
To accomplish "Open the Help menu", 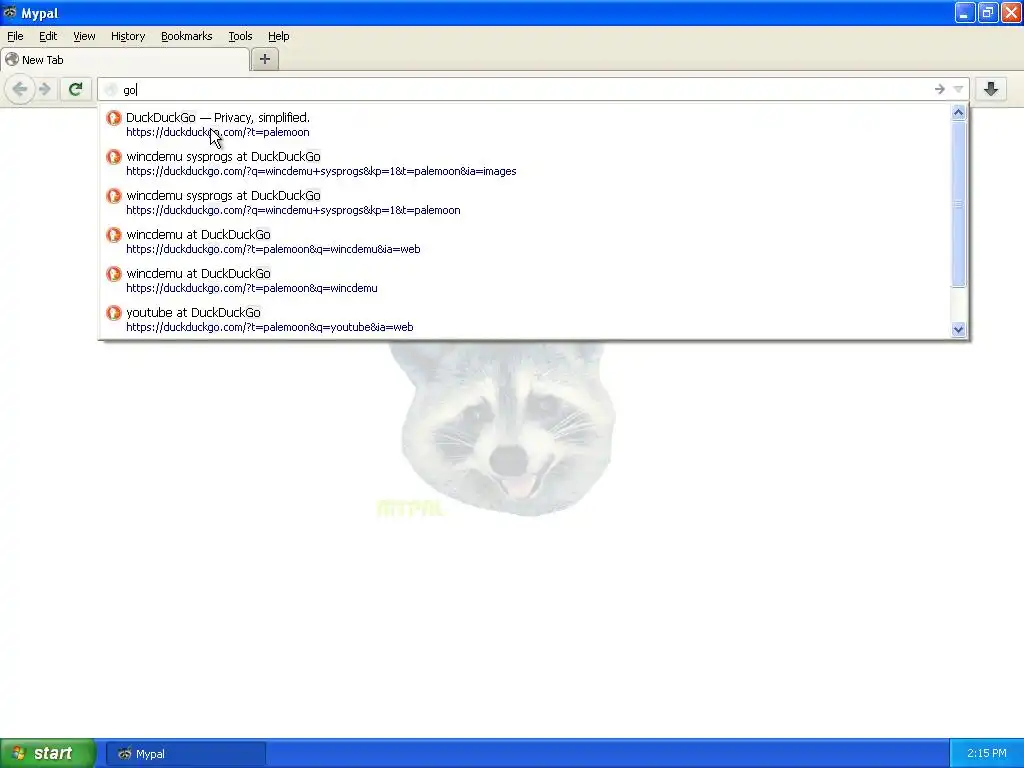I will point(279,37).
